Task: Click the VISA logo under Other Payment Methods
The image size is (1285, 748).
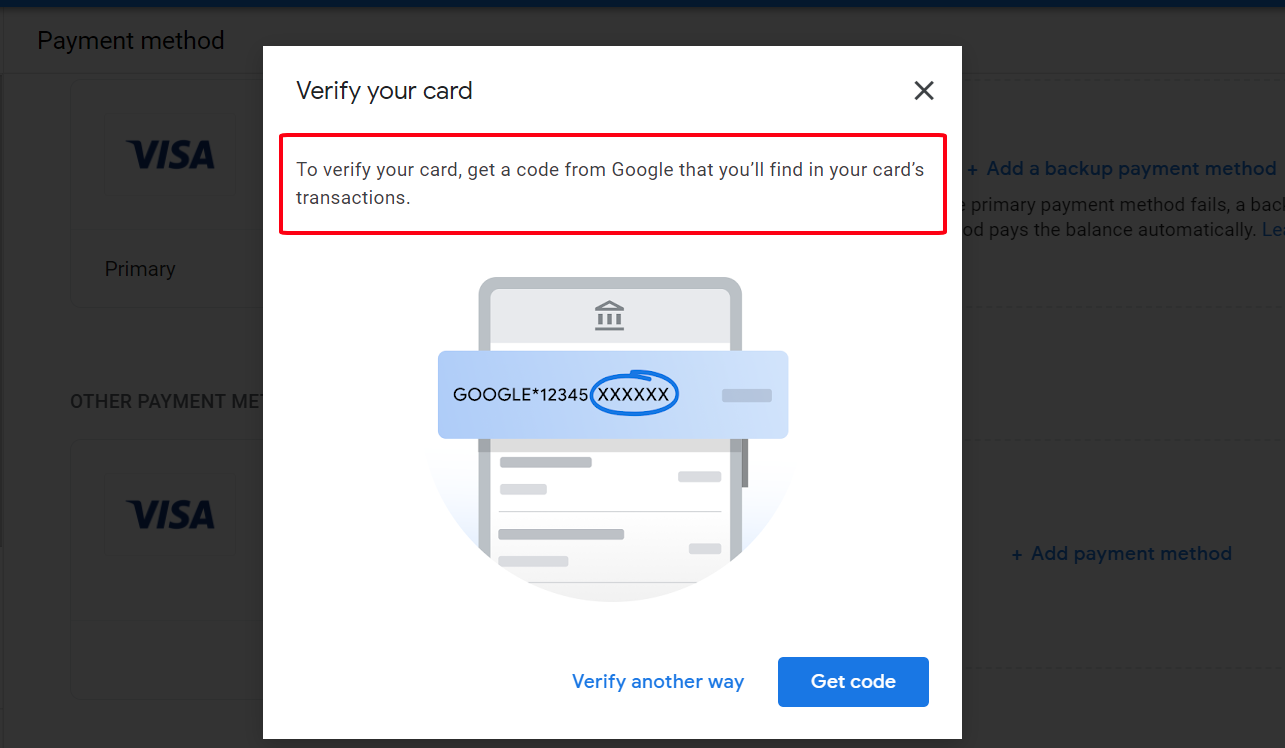Action: point(170,515)
